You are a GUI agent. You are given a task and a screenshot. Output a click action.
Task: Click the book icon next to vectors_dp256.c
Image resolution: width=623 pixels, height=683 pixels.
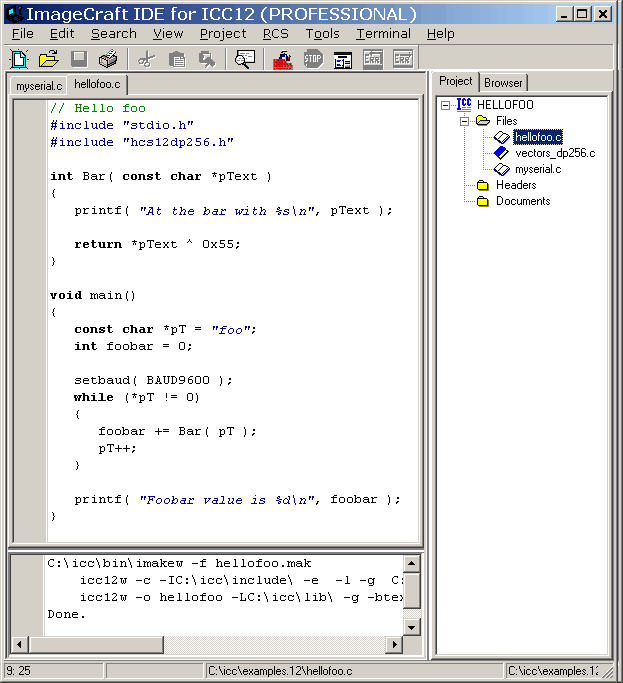[501, 153]
